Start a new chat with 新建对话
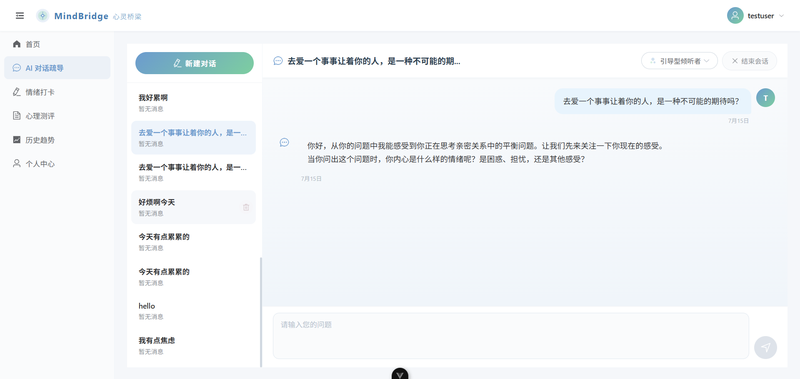The image size is (800, 379). pyautogui.click(x=194, y=63)
